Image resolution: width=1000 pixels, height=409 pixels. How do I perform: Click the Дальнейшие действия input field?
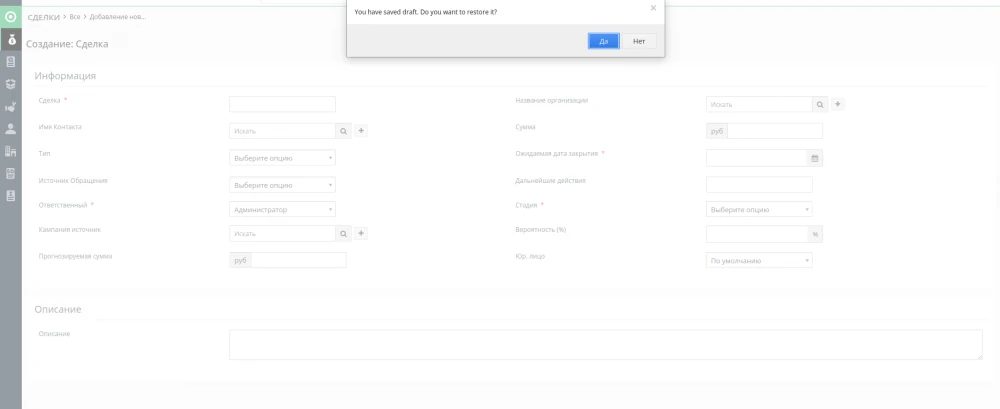click(x=759, y=185)
